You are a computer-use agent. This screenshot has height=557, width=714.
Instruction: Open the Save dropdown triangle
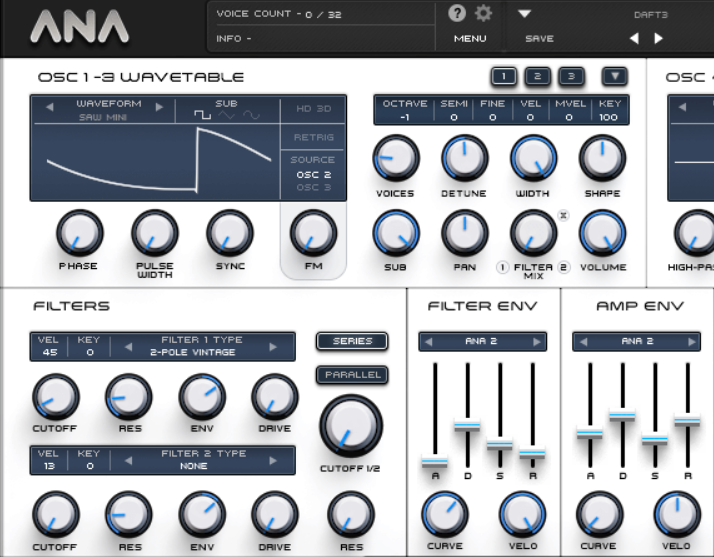[524, 14]
